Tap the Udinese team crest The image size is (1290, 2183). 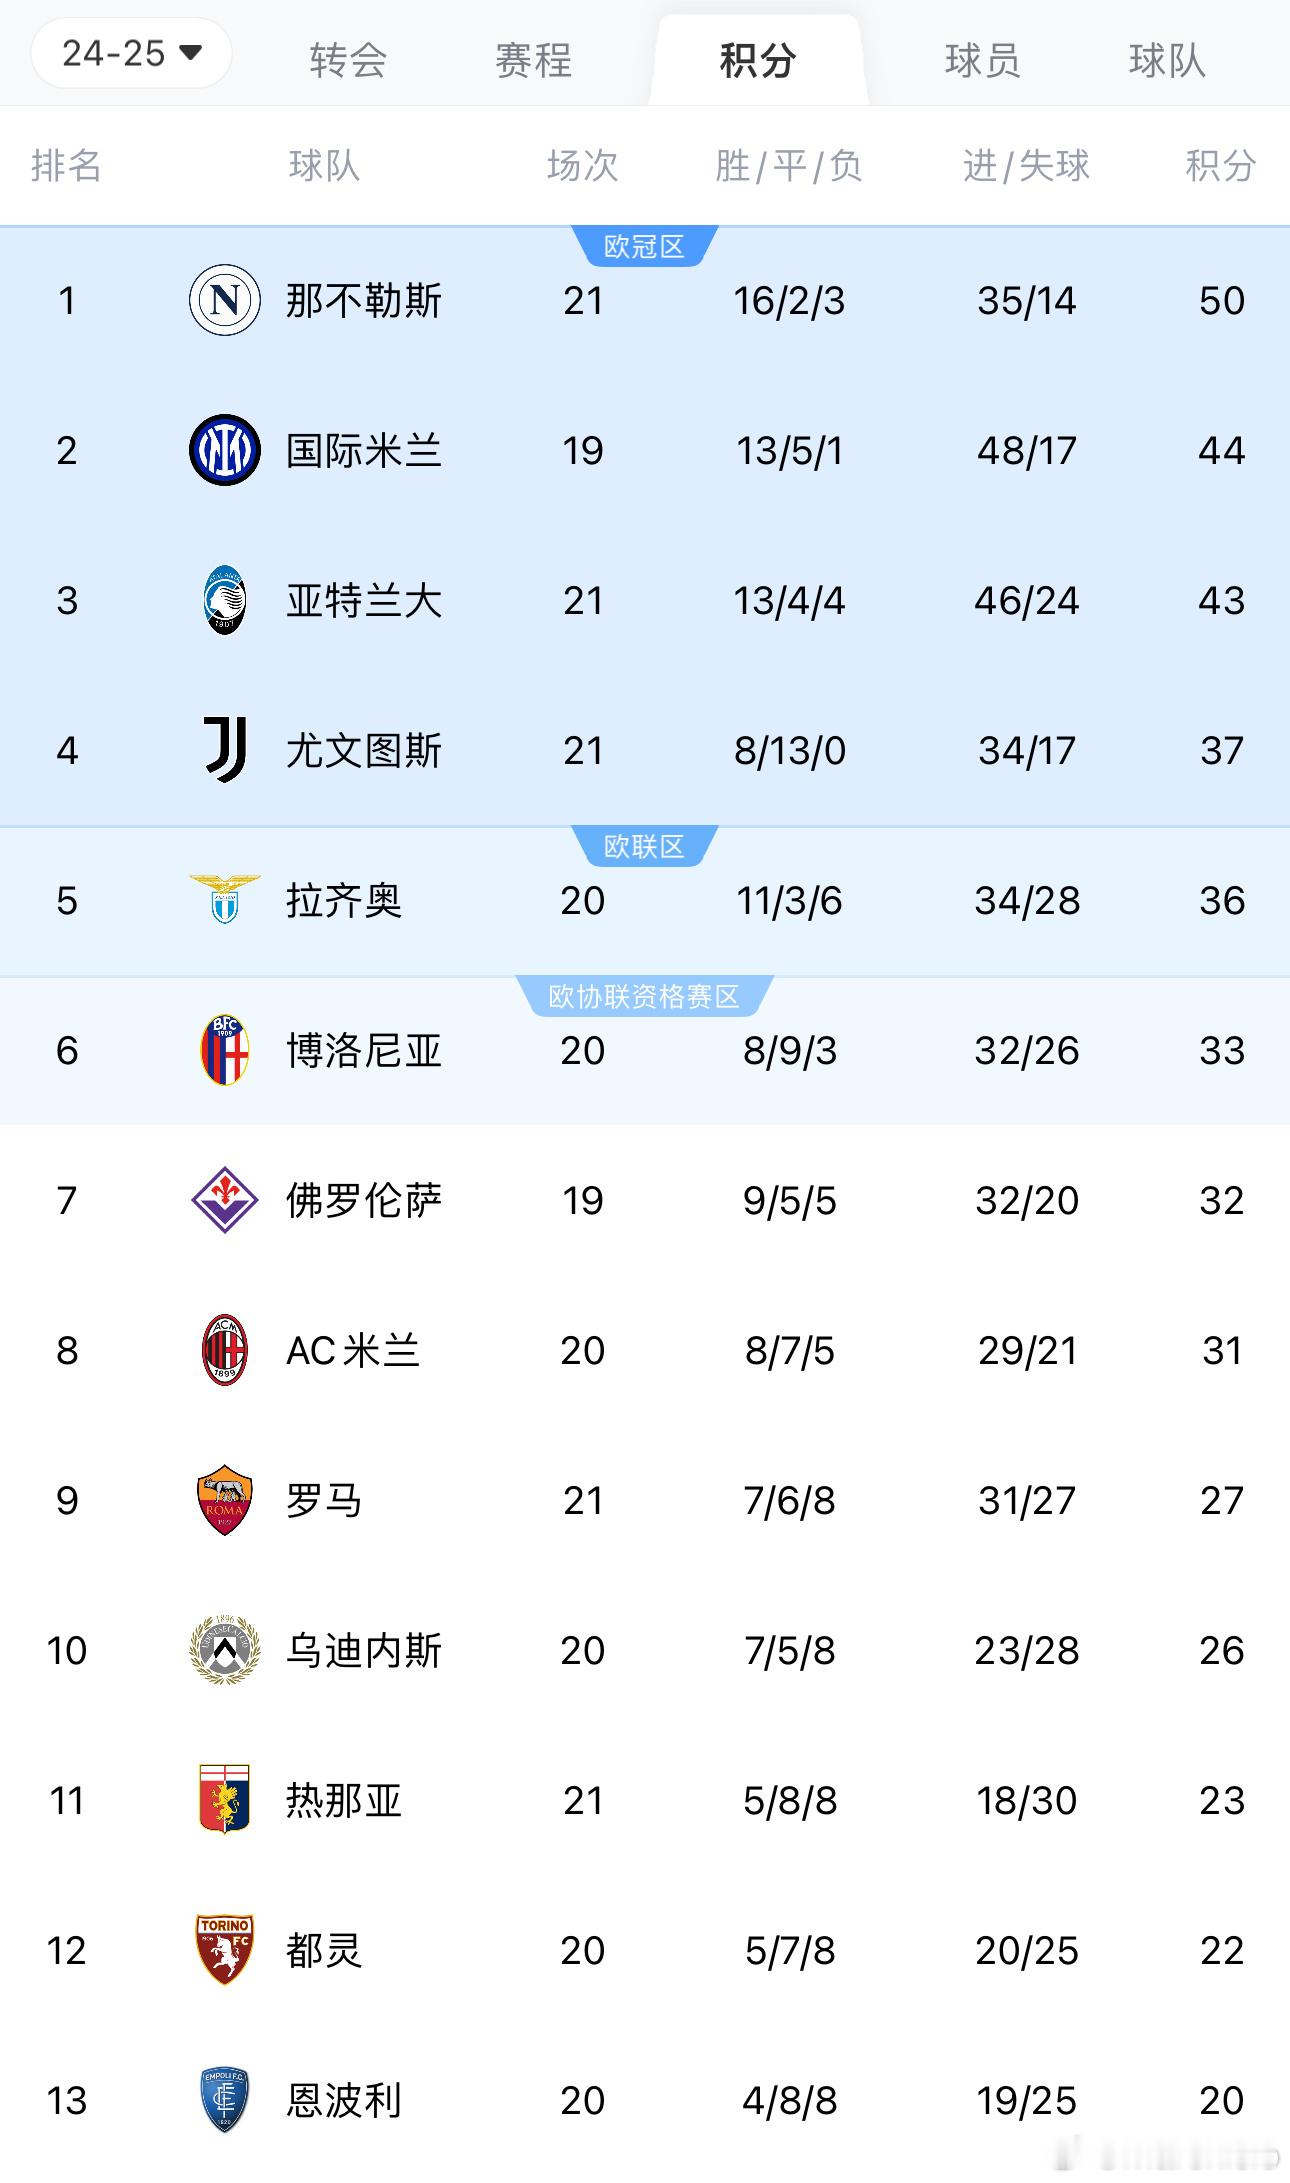pos(225,1650)
